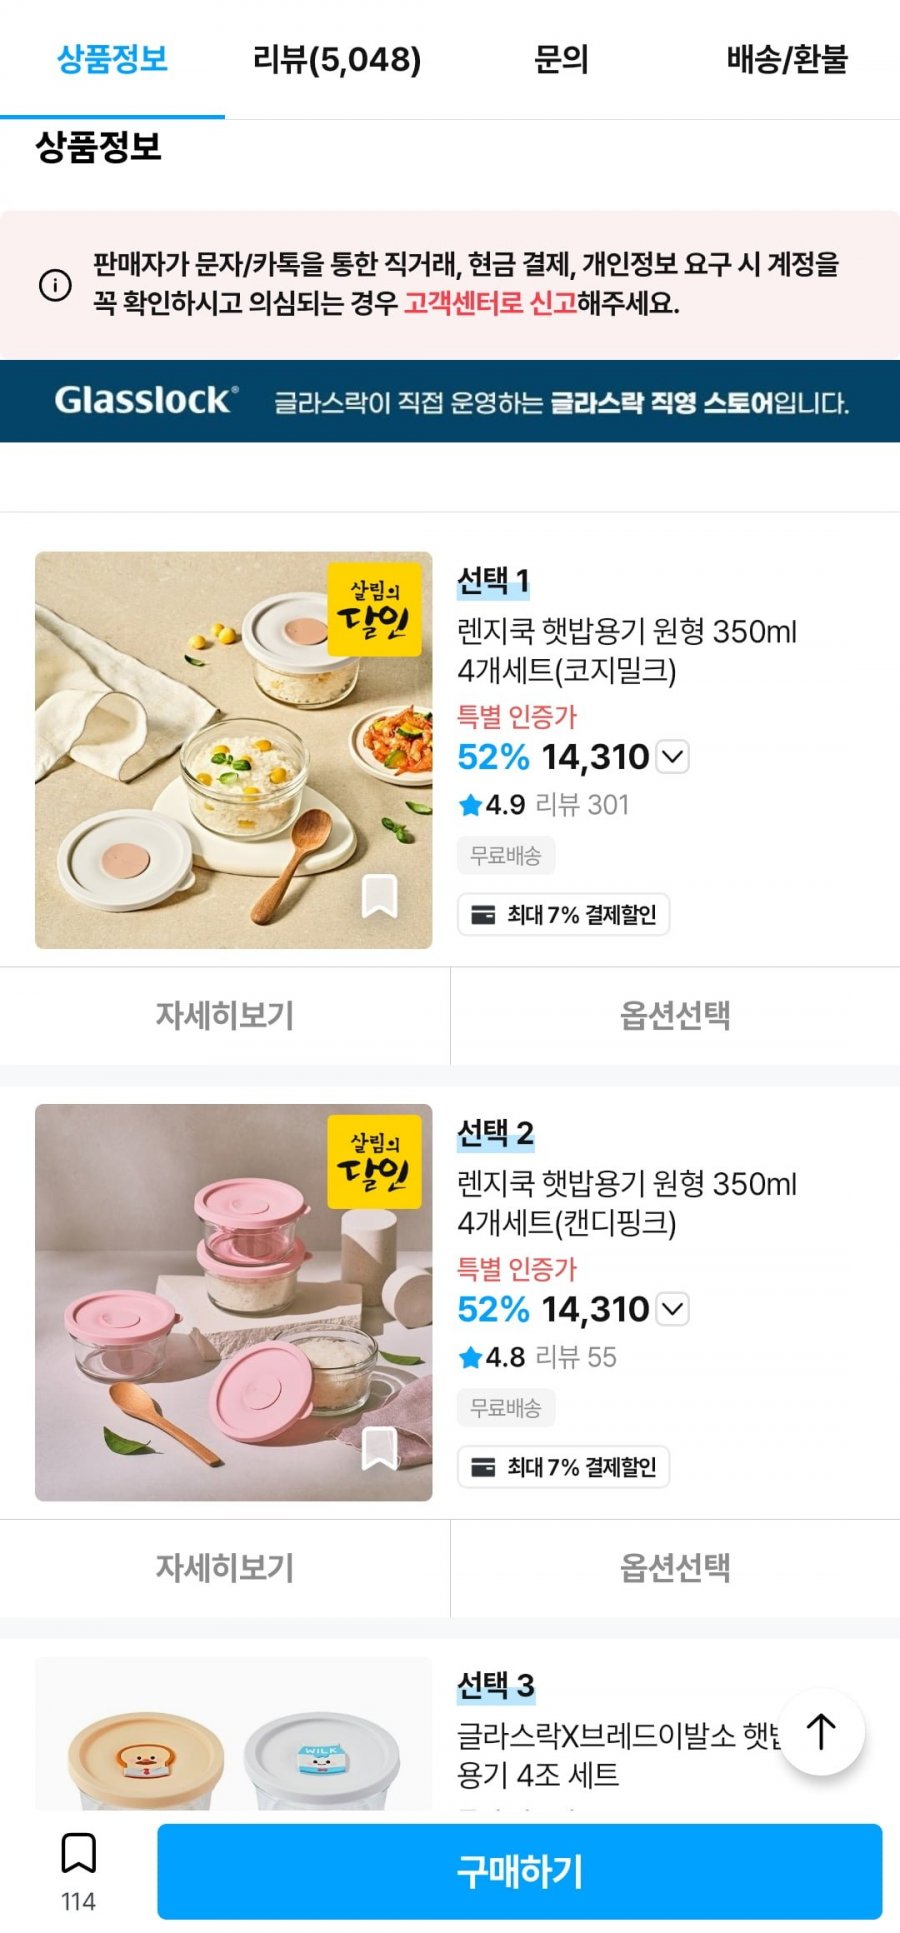This screenshot has width=900, height=1933.
Task: Toggle bookmark on the 코지밀크 product image
Action: pyautogui.click(x=379, y=896)
